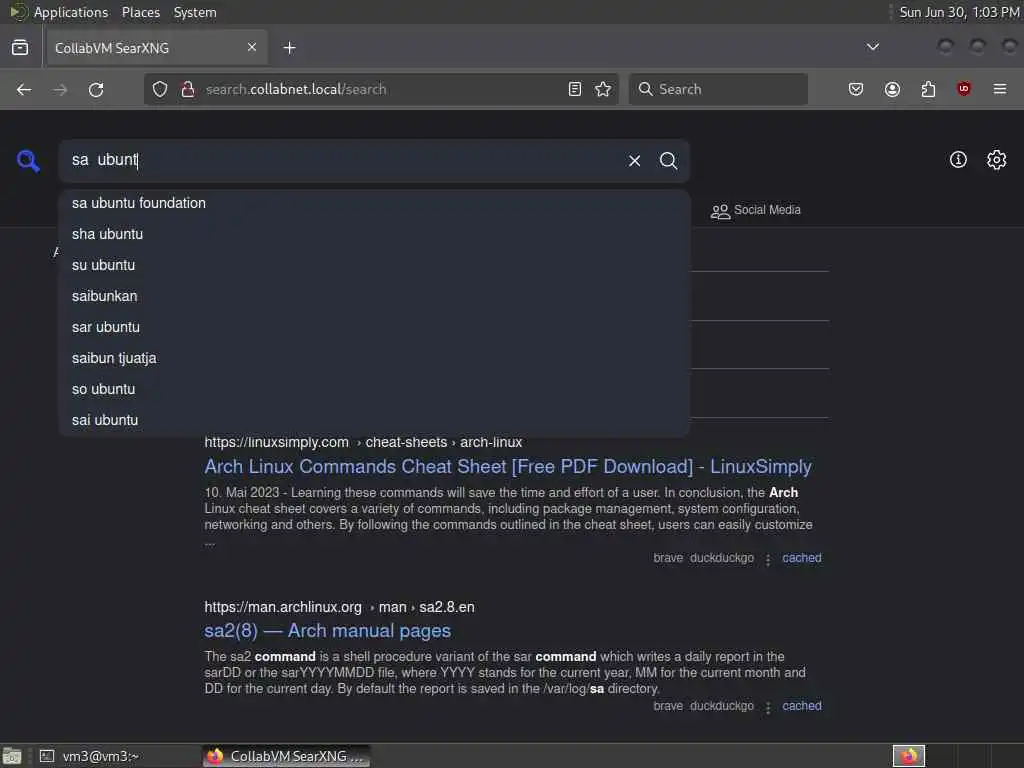Open the Places menu
Image resolution: width=1024 pixels, height=768 pixels.
140,12
